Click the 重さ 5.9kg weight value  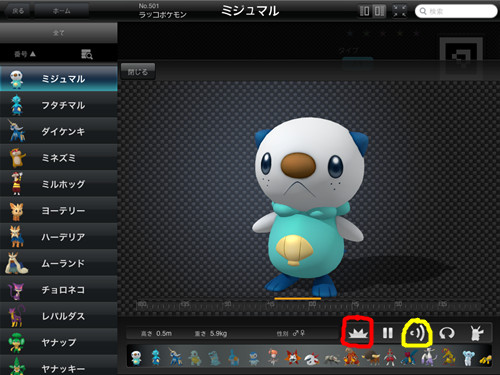[211, 333]
